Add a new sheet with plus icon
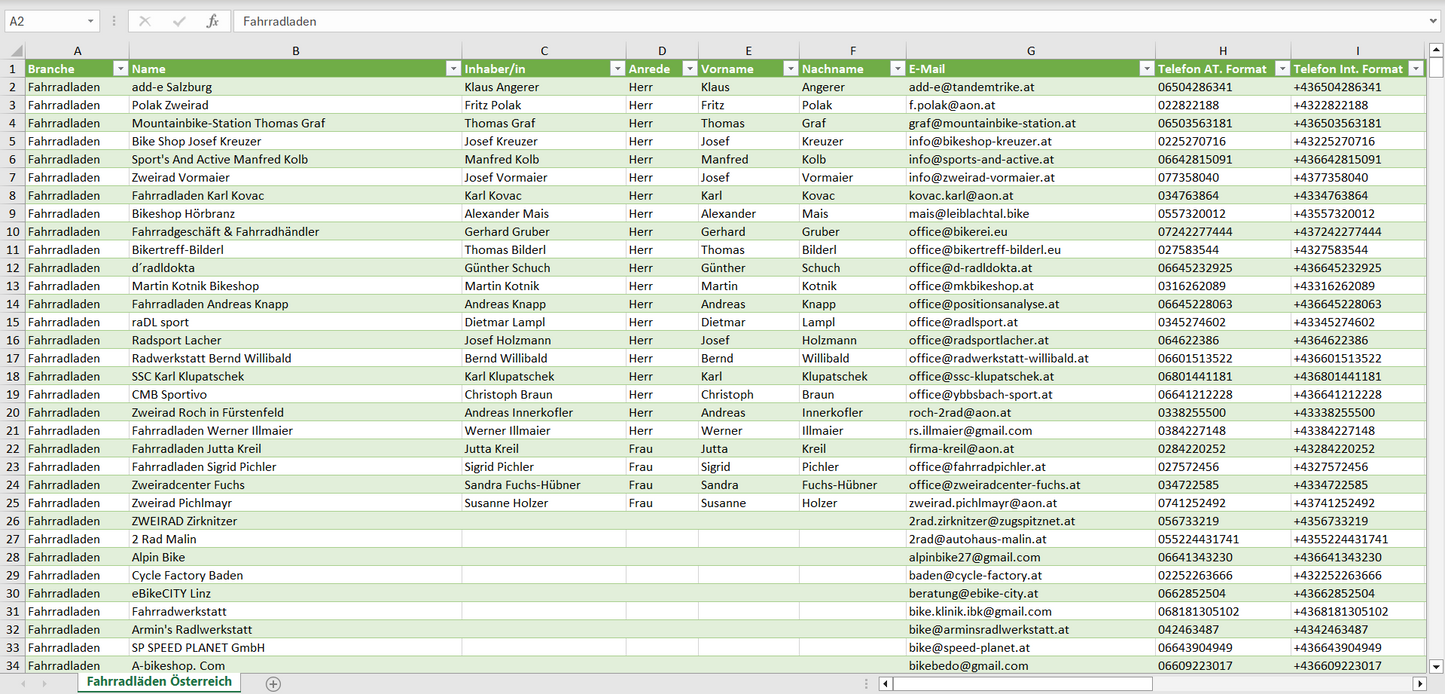Viewport: 1445px width, 694px height. 273,684
